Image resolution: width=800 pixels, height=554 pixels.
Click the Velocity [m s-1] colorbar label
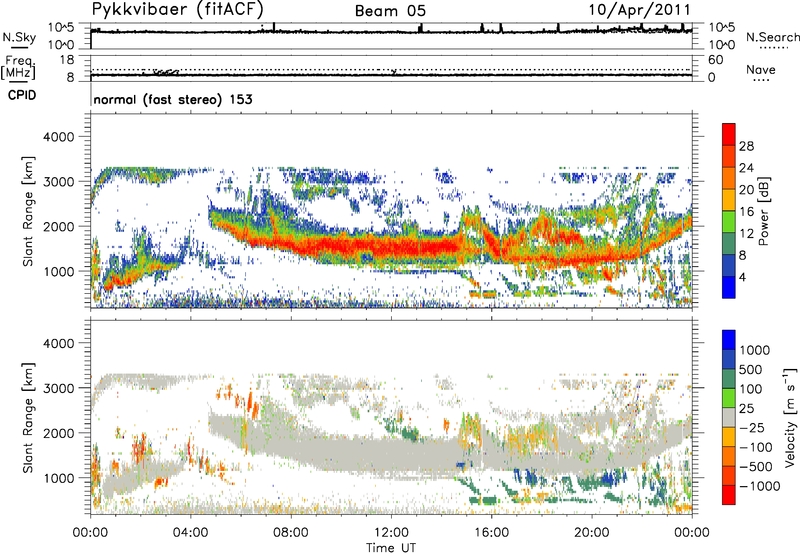pyautogui.click(x=790, y=417)
